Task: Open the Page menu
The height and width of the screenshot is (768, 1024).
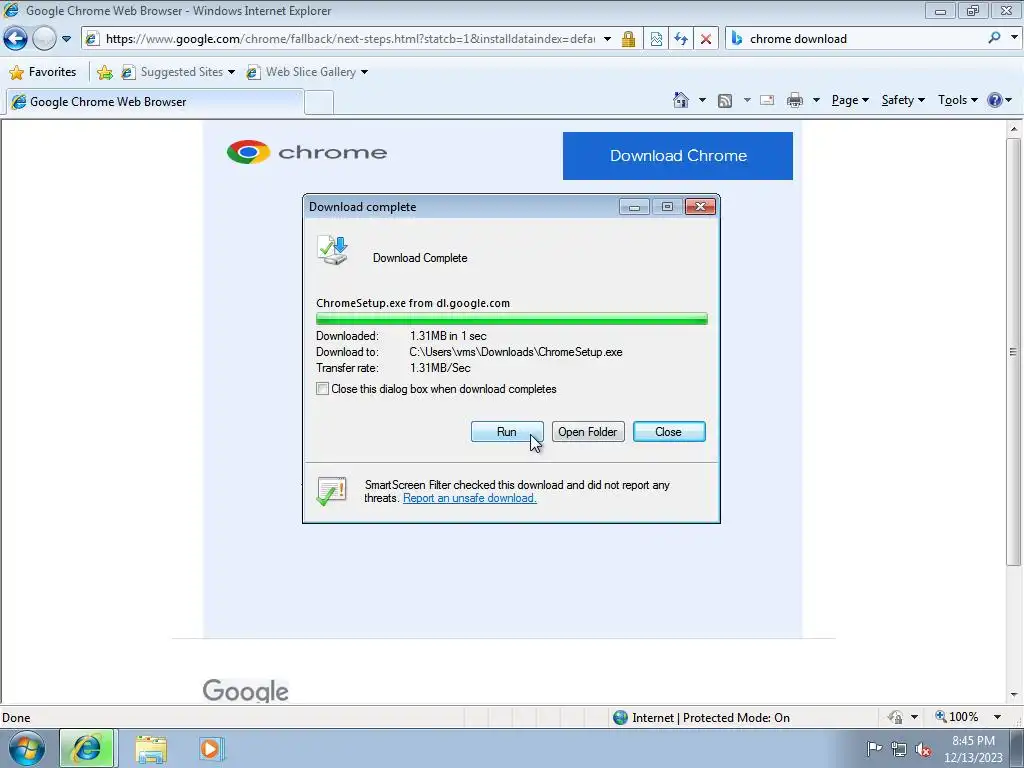Action: [850, 100]
